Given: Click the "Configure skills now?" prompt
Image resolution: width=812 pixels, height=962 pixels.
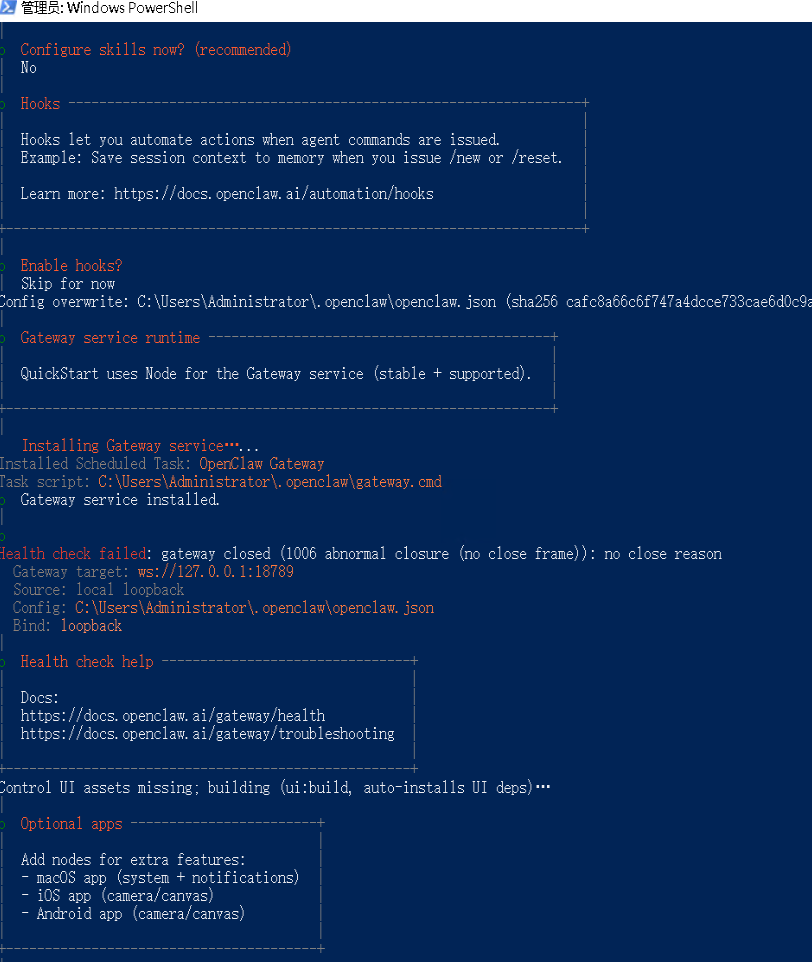Looking at the screenshot, I should (155, 50).
